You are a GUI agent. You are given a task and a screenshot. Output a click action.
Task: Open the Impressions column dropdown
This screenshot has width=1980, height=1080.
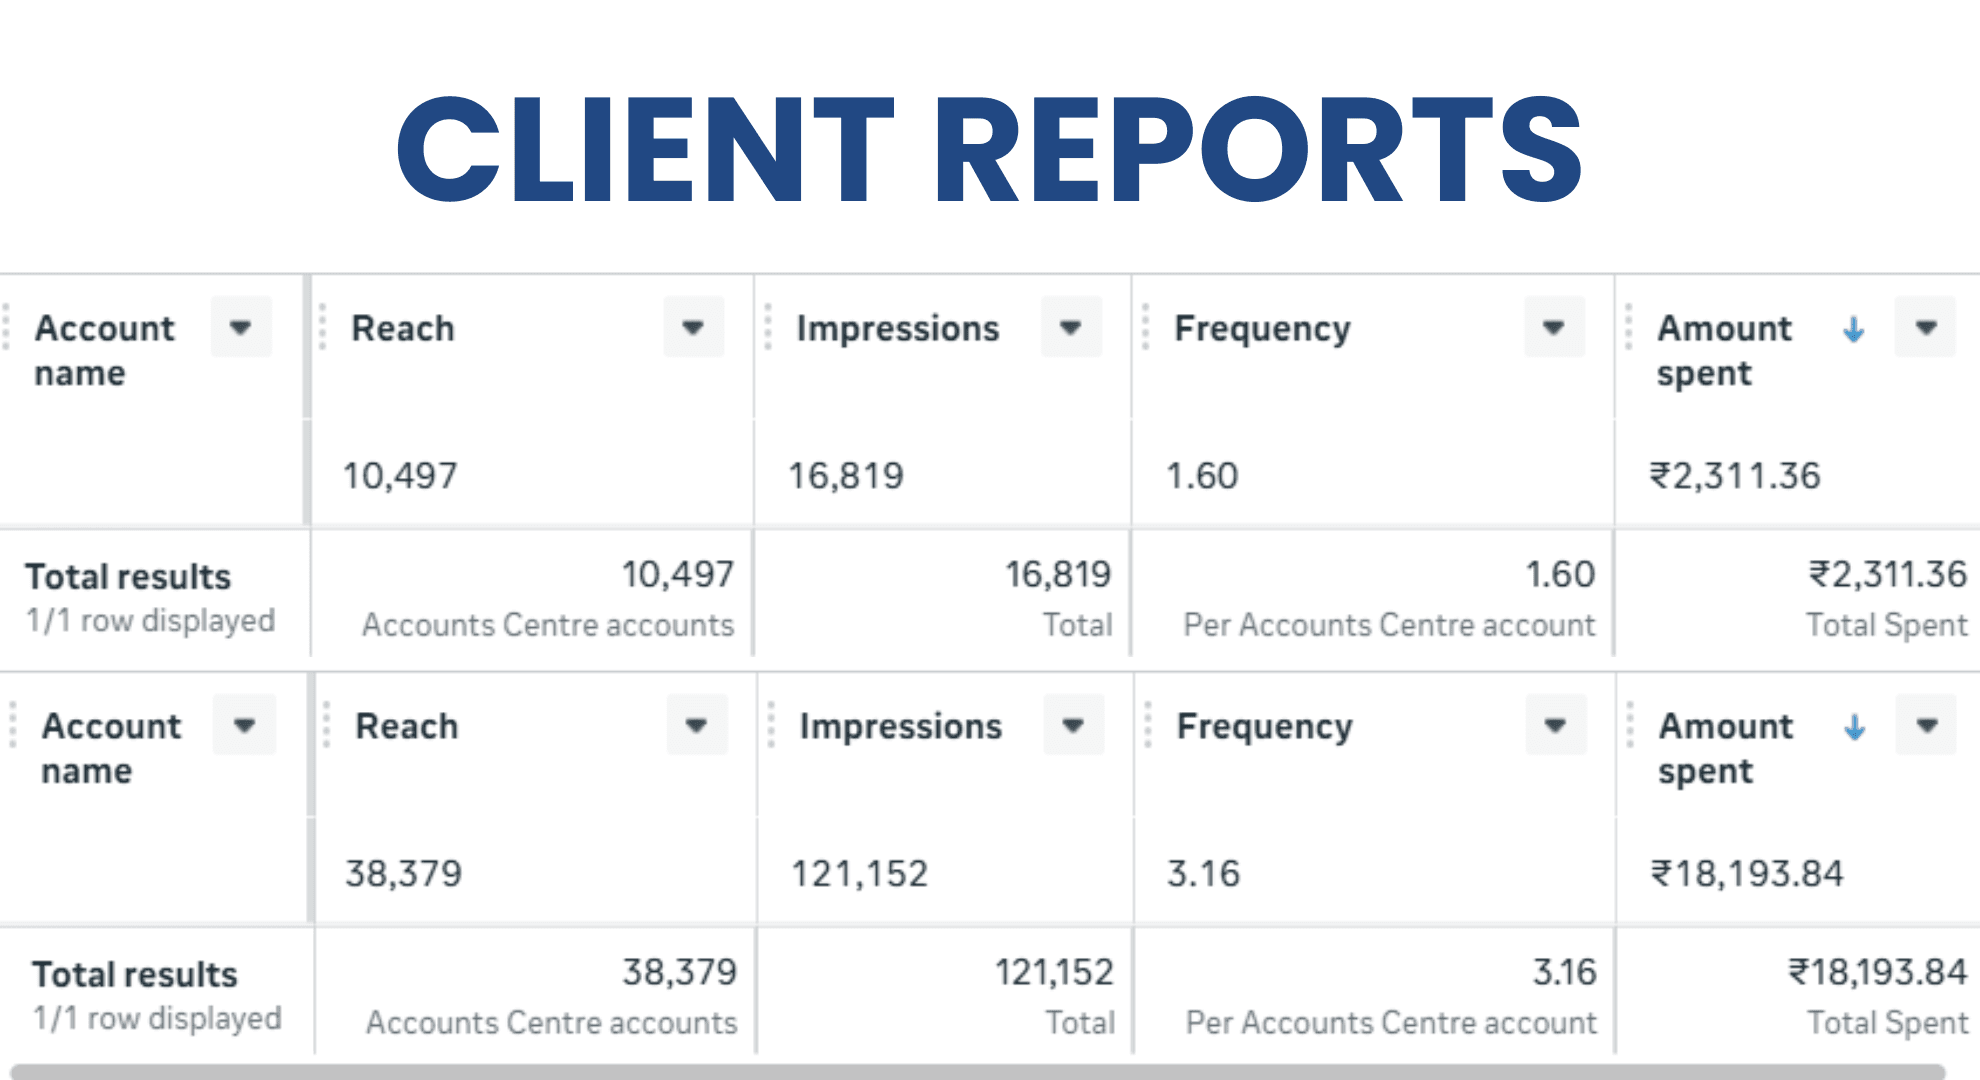1069,327
